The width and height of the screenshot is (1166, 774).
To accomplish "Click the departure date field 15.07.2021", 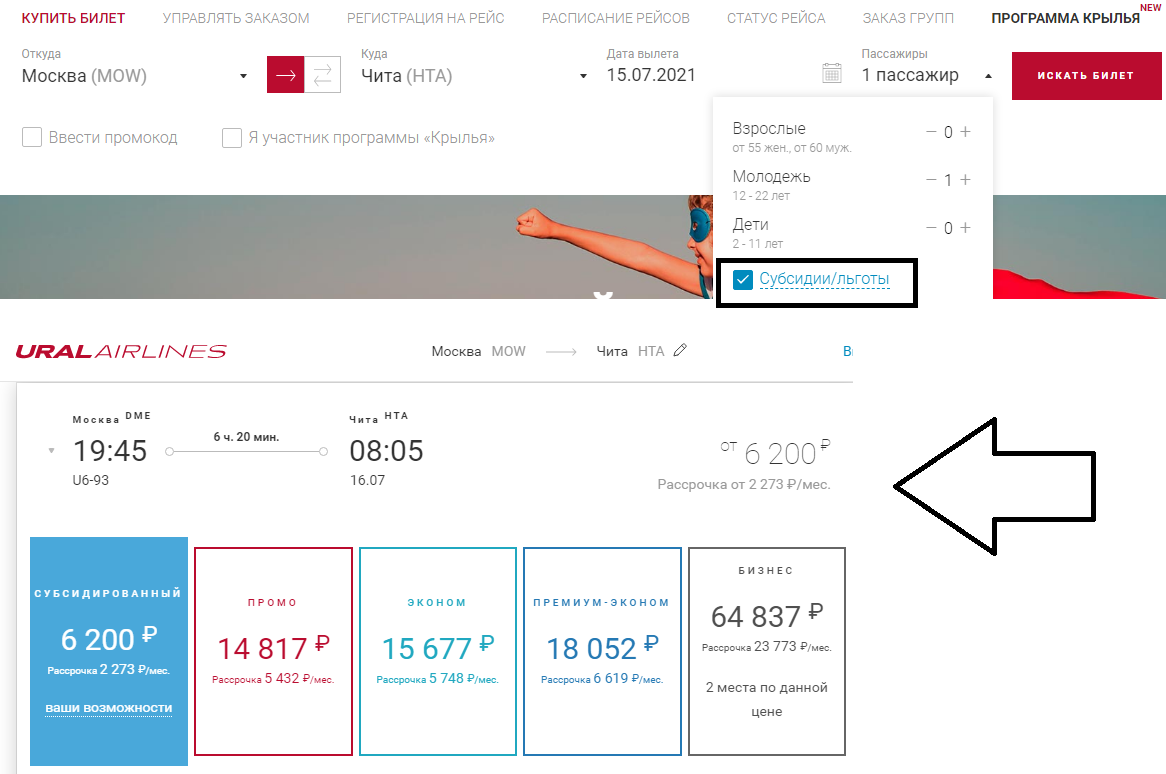I will (651, 75).
